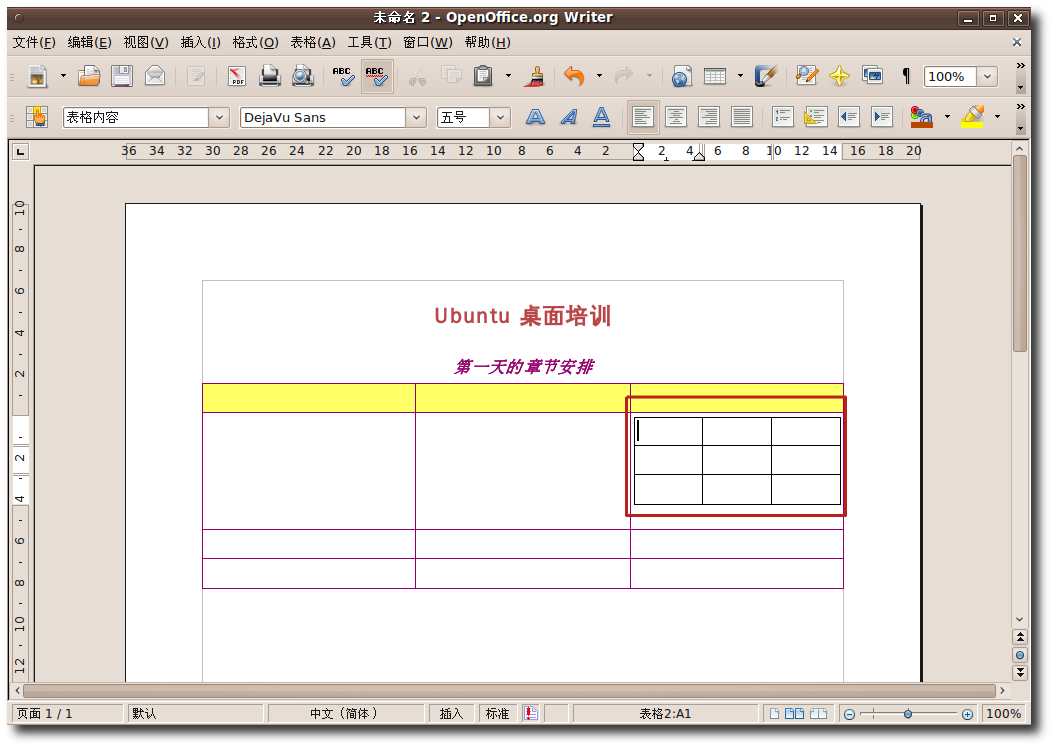Open the Navigator star icon
This screenshot has height=748, width=1054.
point(839,76)
